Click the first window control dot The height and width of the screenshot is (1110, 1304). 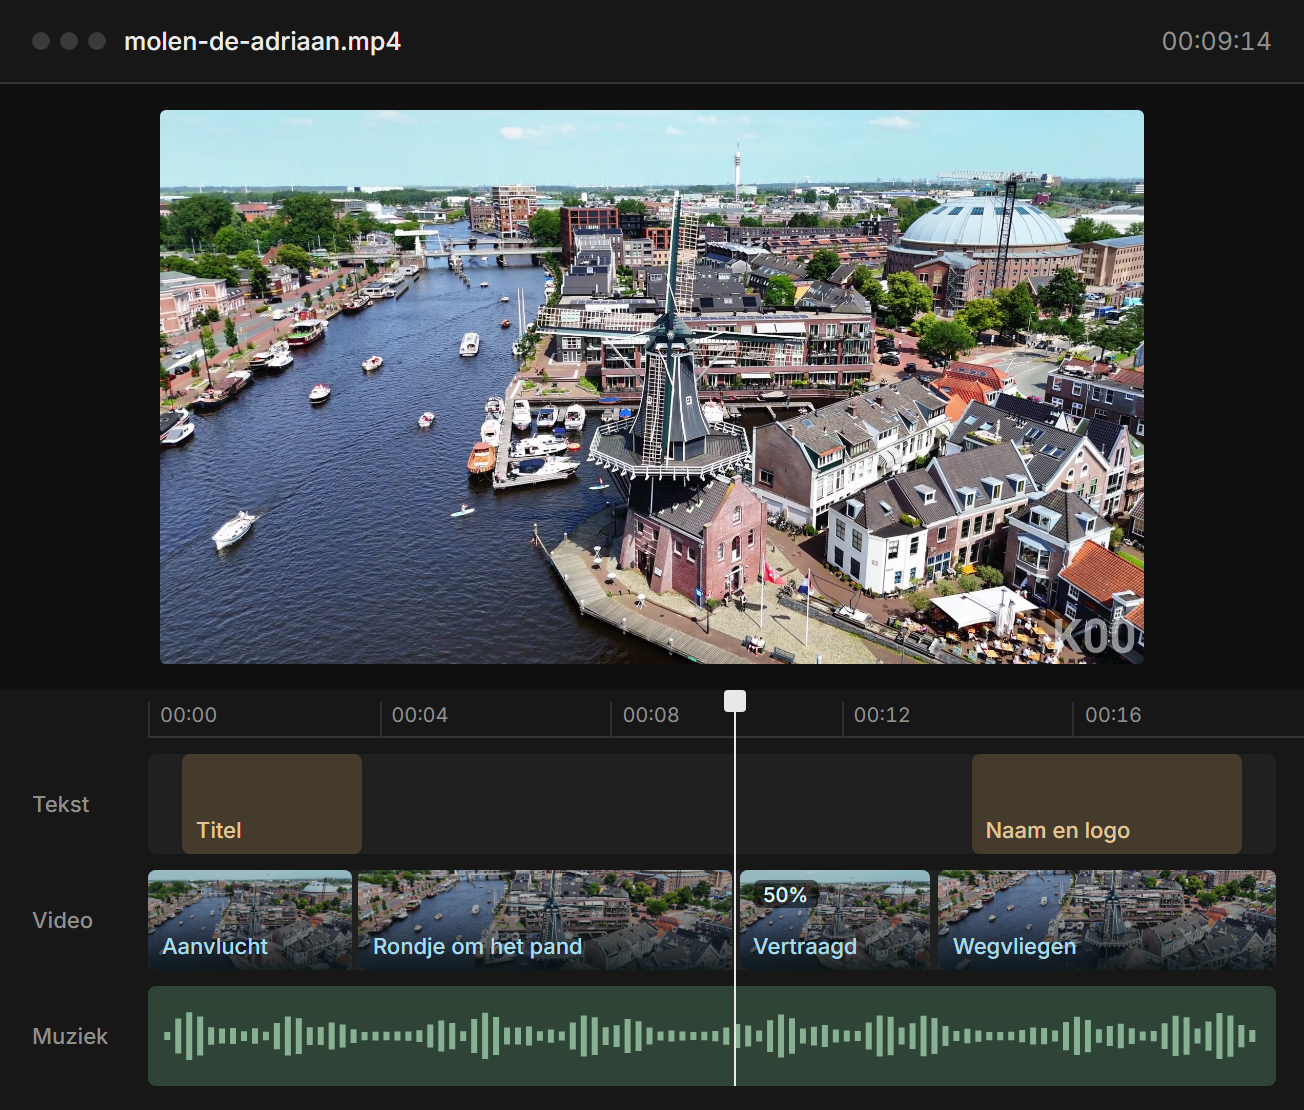pos(41,41)
